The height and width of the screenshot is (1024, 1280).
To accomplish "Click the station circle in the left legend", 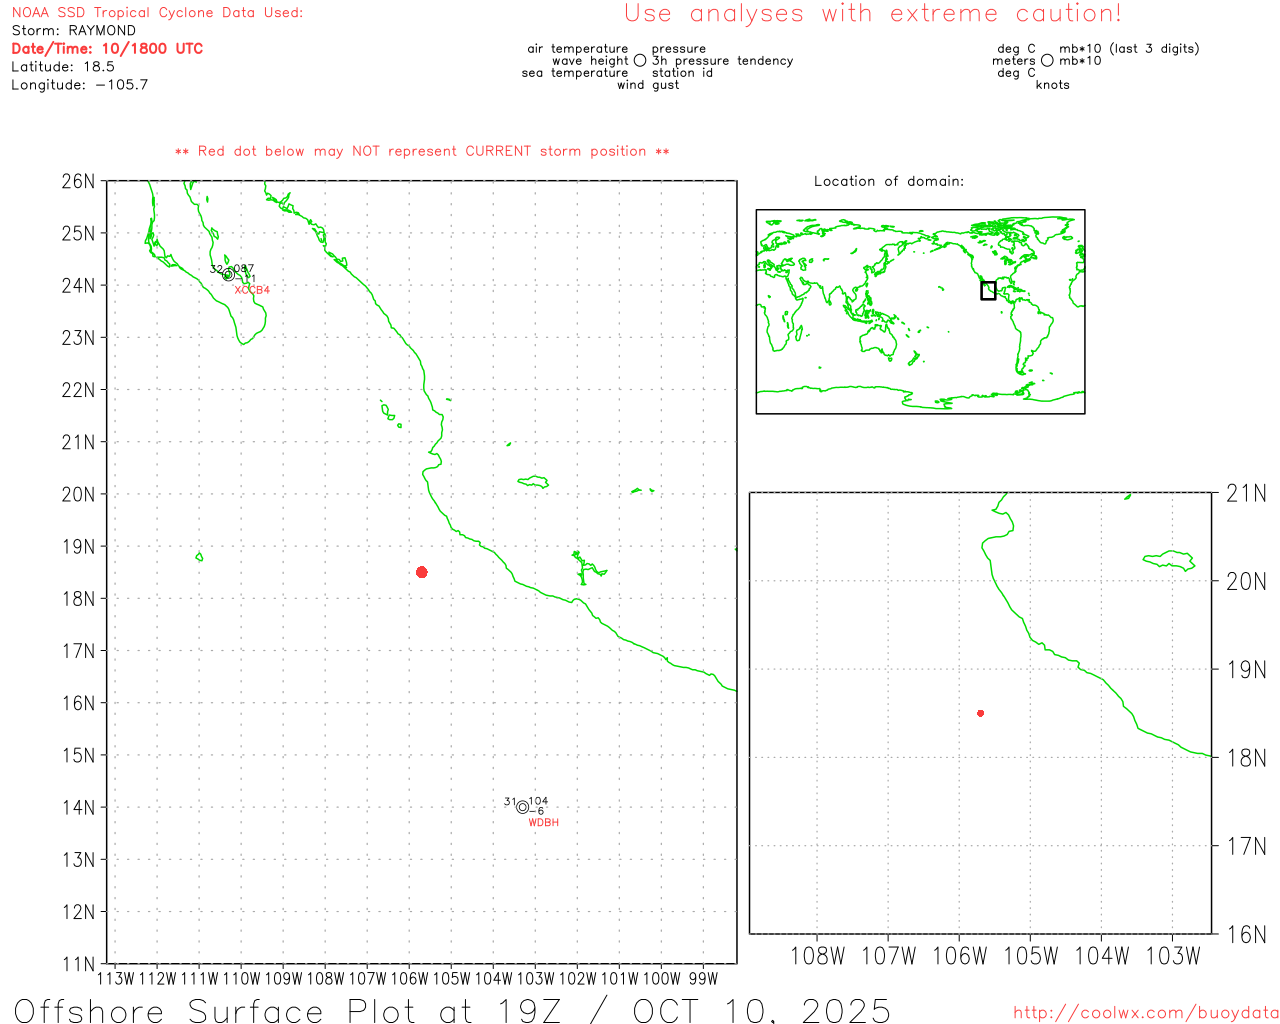I will 640,61.
